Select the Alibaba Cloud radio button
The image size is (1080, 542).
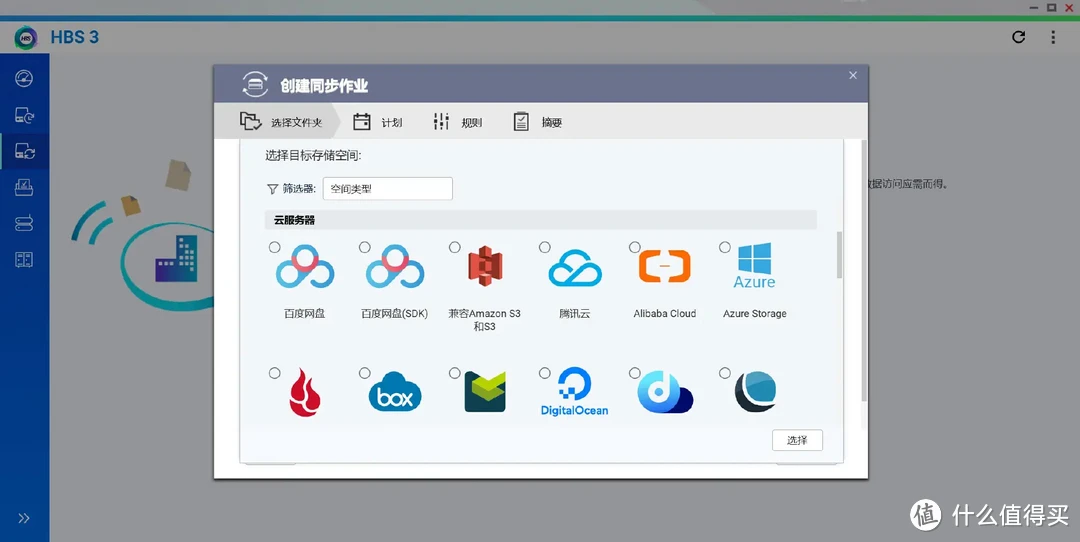635,247
